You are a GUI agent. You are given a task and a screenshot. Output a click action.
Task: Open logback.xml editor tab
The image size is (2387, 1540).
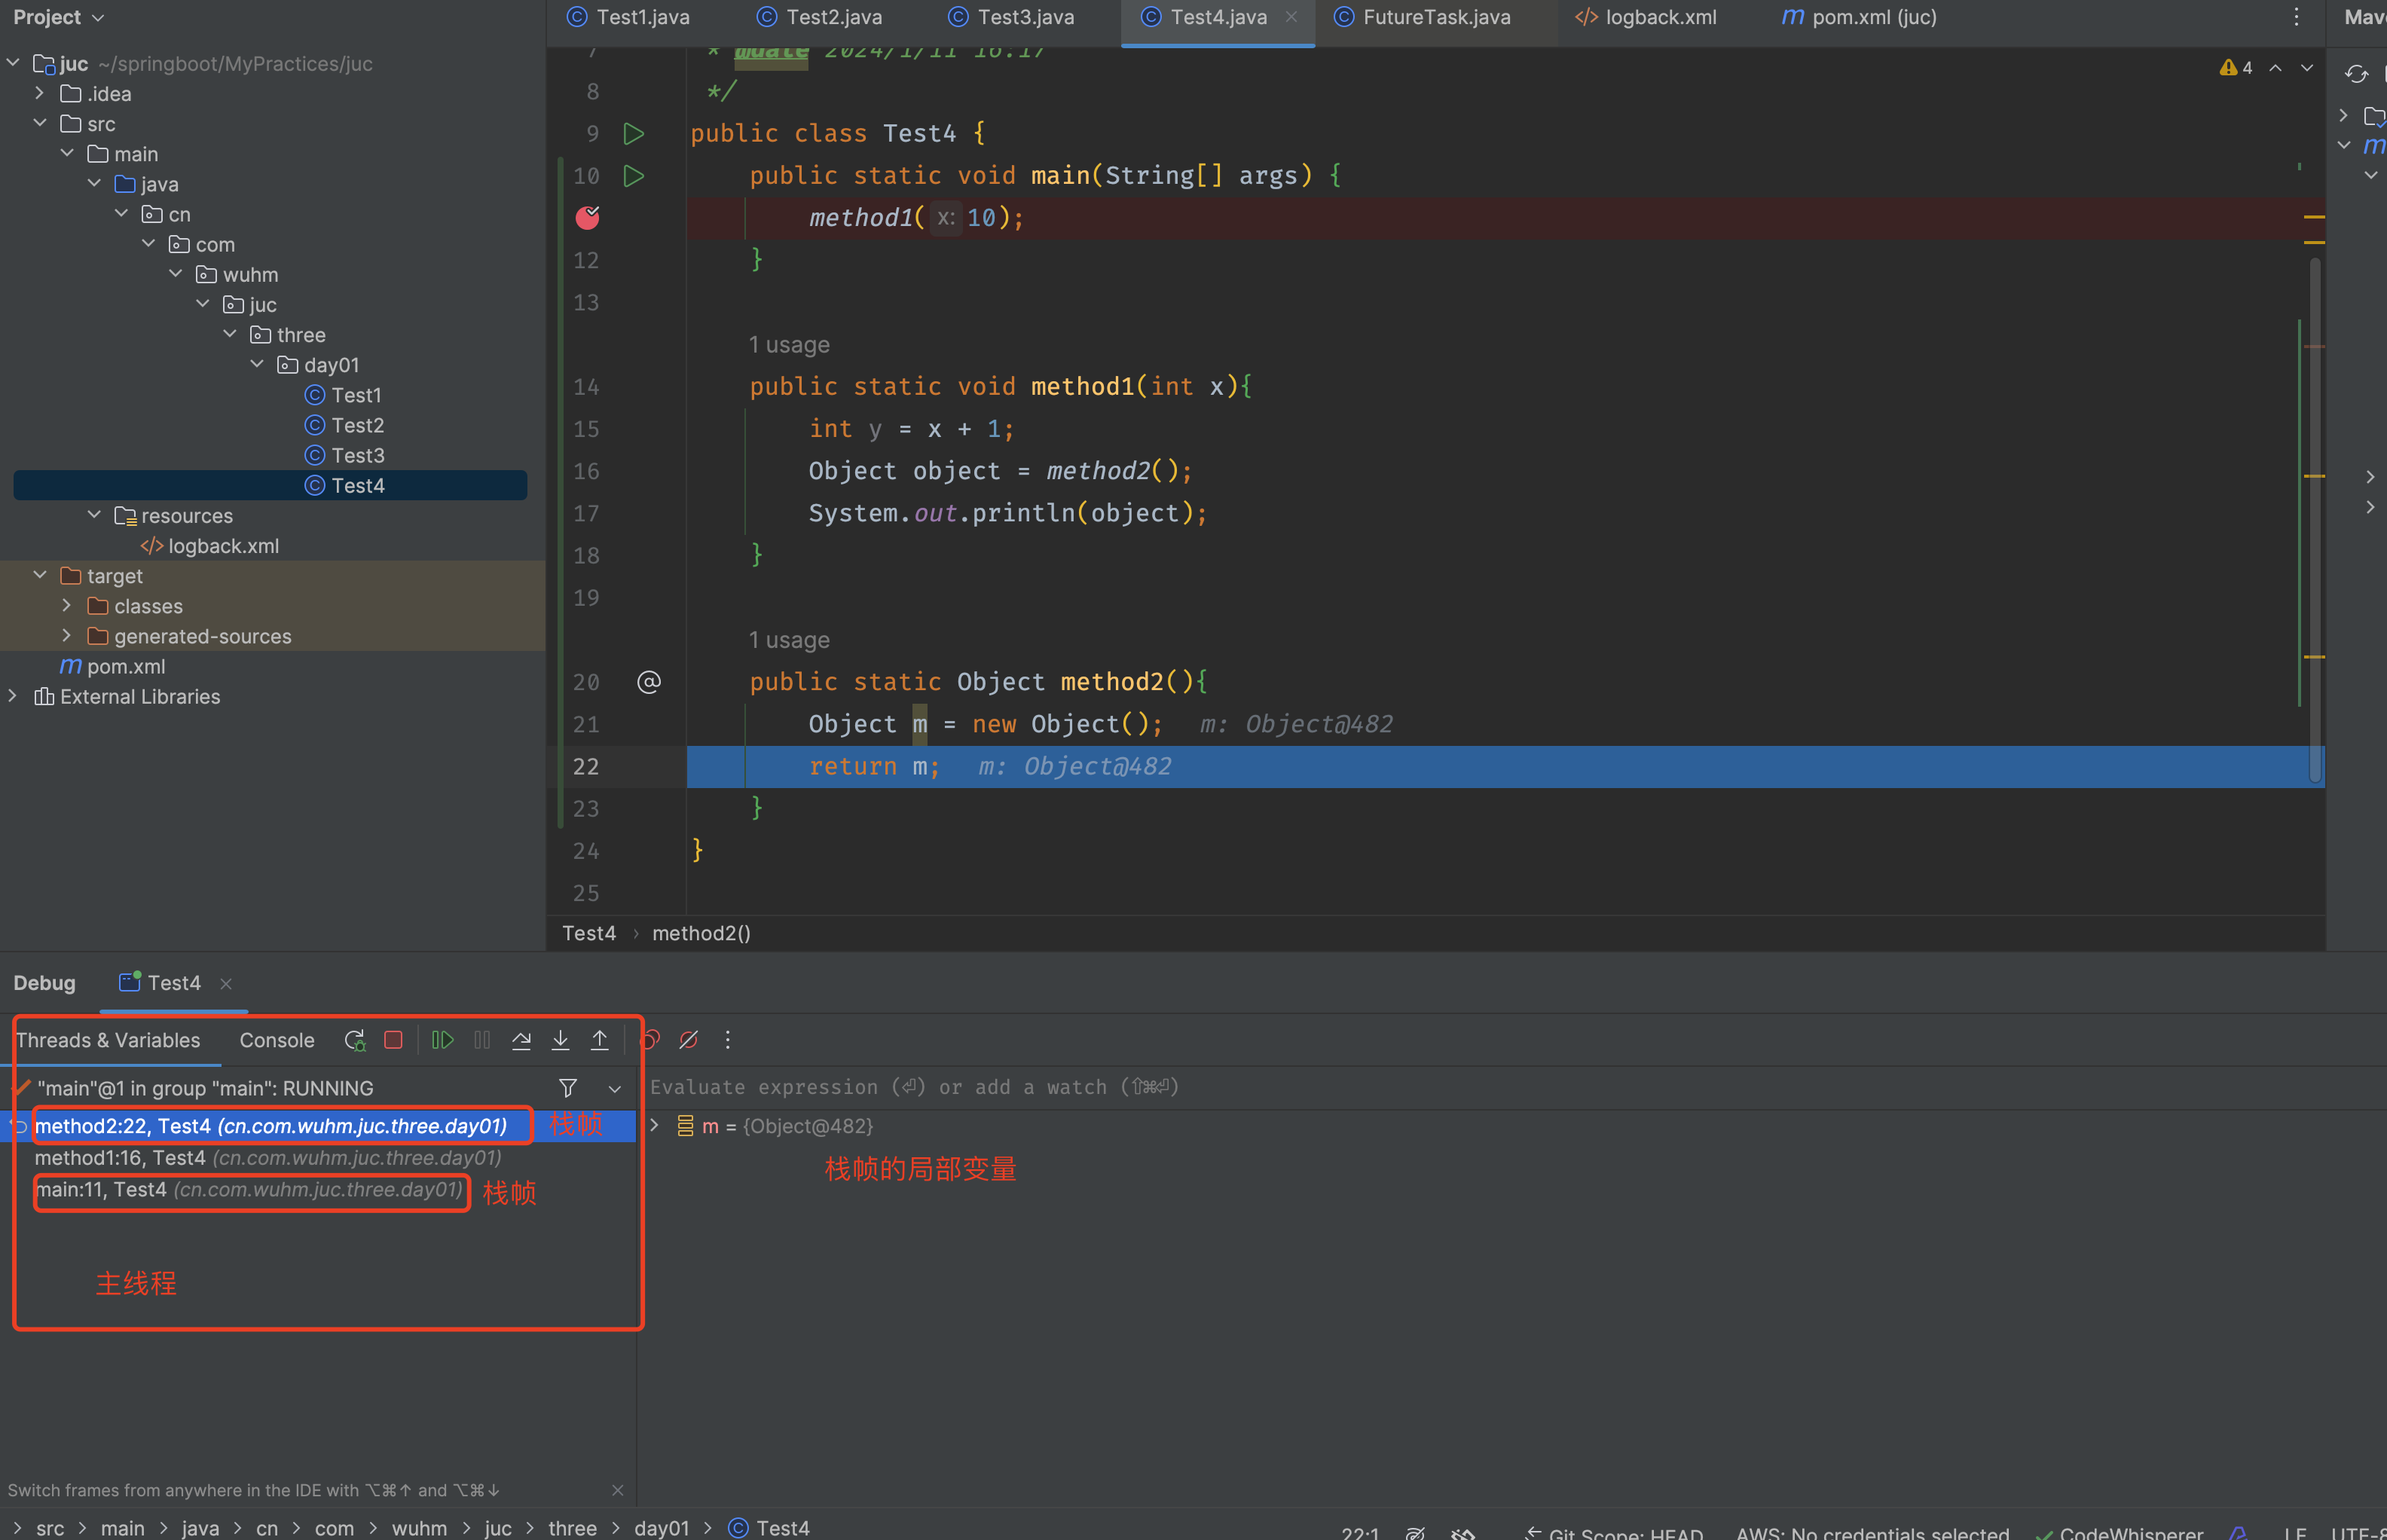(x=1646, y=17)
